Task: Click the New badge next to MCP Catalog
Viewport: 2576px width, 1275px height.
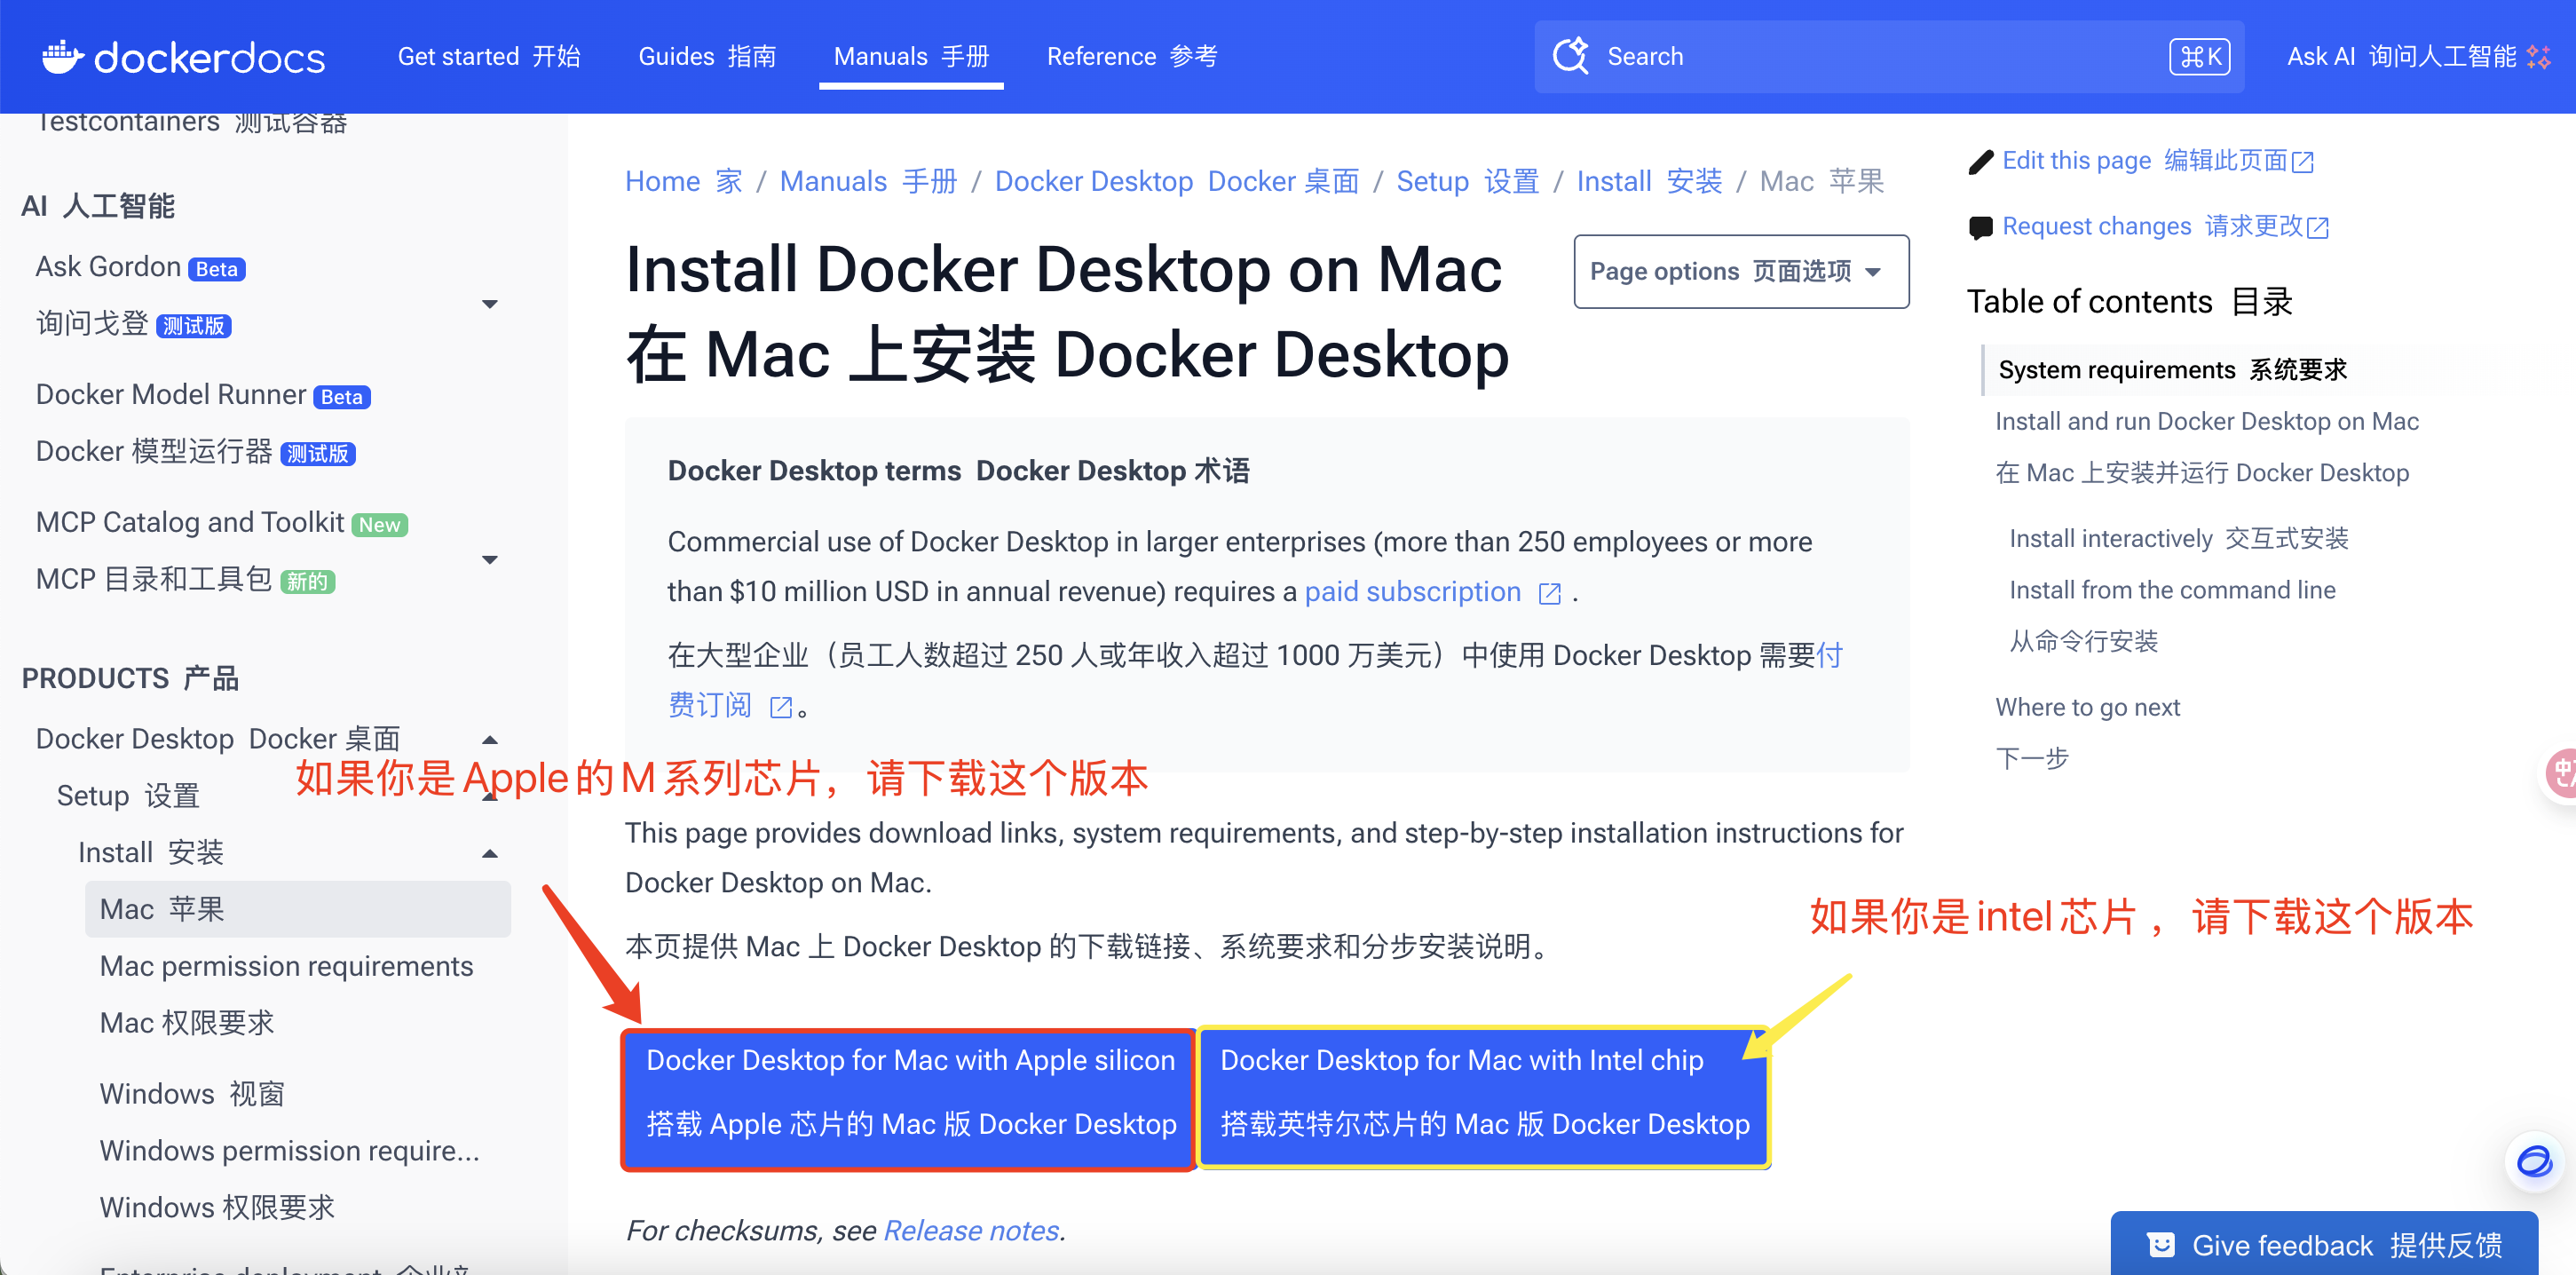Action: click(380, 525)
